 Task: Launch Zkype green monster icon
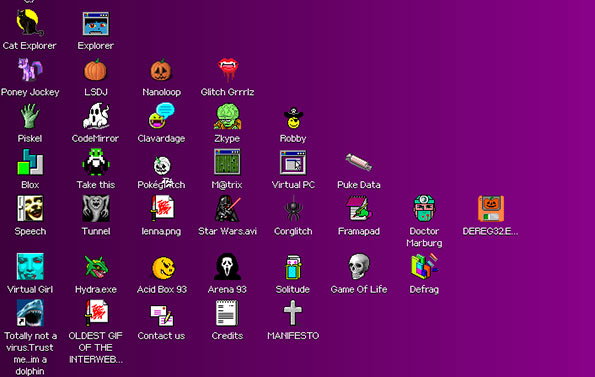(x=227, y=116)
